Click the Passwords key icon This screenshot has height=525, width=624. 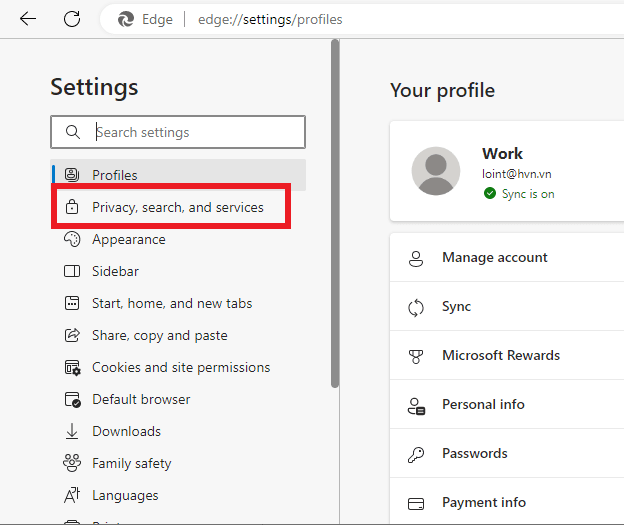pyautogui.click(x=416, y=455)
